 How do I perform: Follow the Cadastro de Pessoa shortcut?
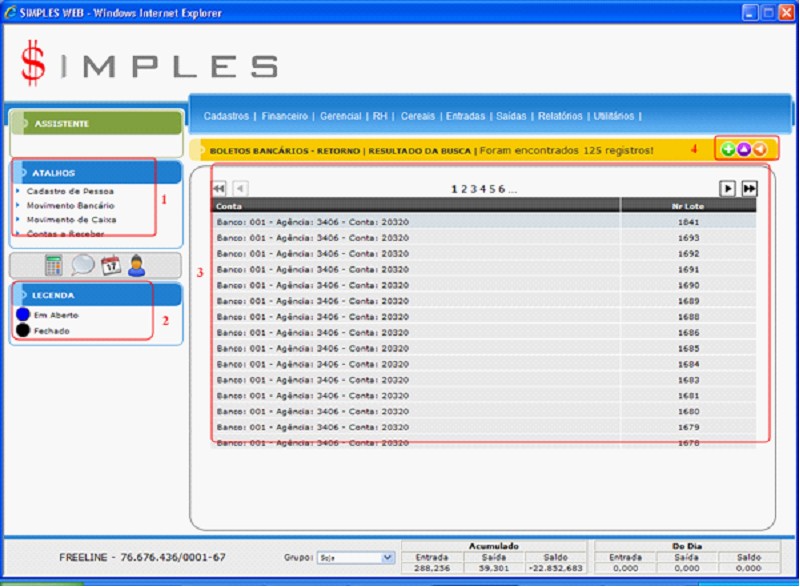coord(70,191)
